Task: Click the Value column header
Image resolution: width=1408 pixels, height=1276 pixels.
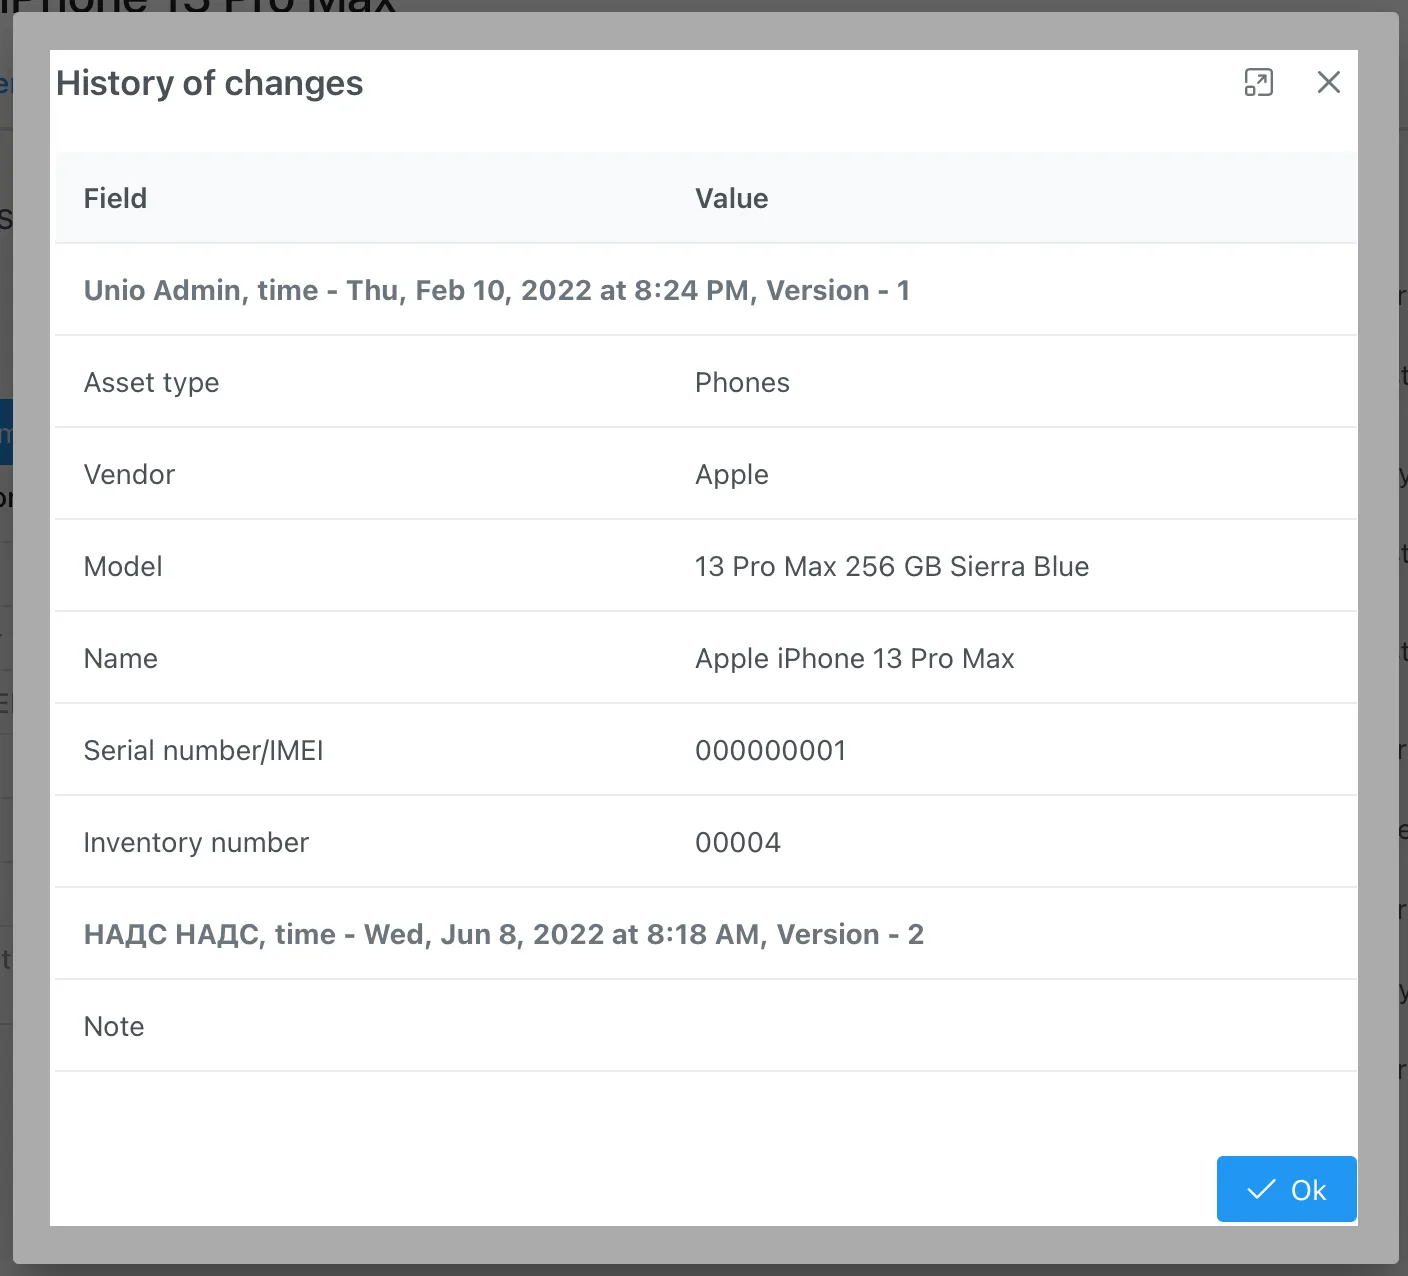Action: point(731,198)
